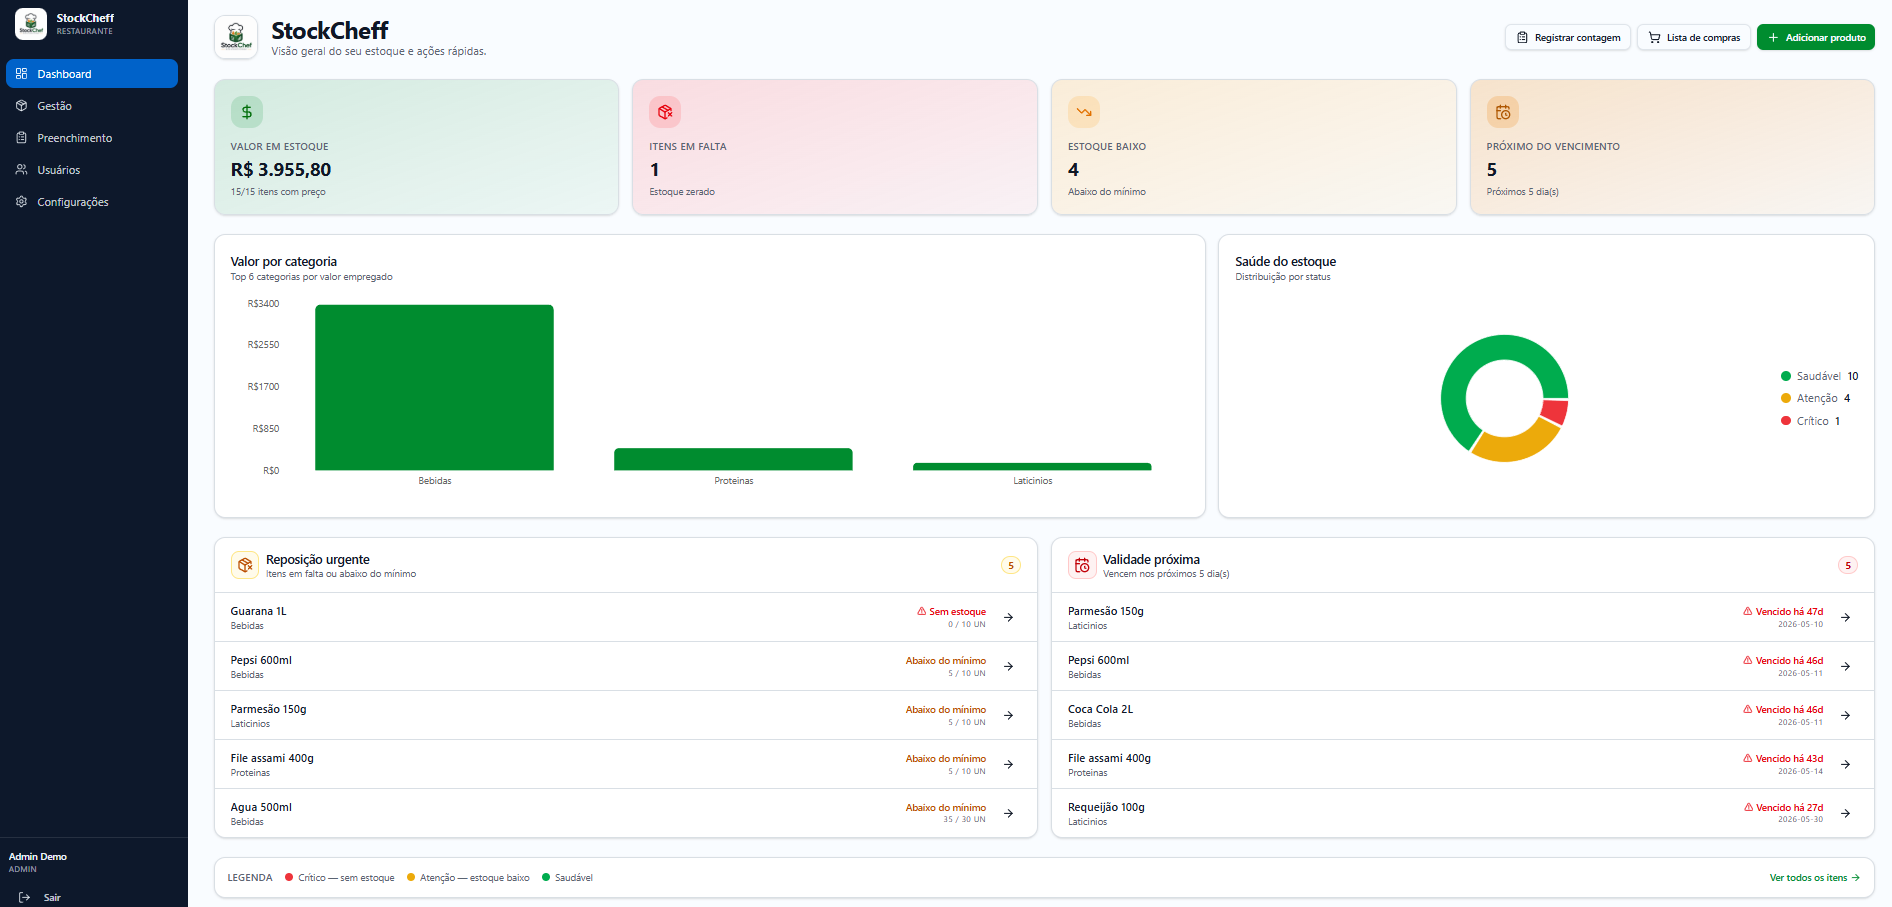Open the Gestão sidebar item

tap(92, 106)
